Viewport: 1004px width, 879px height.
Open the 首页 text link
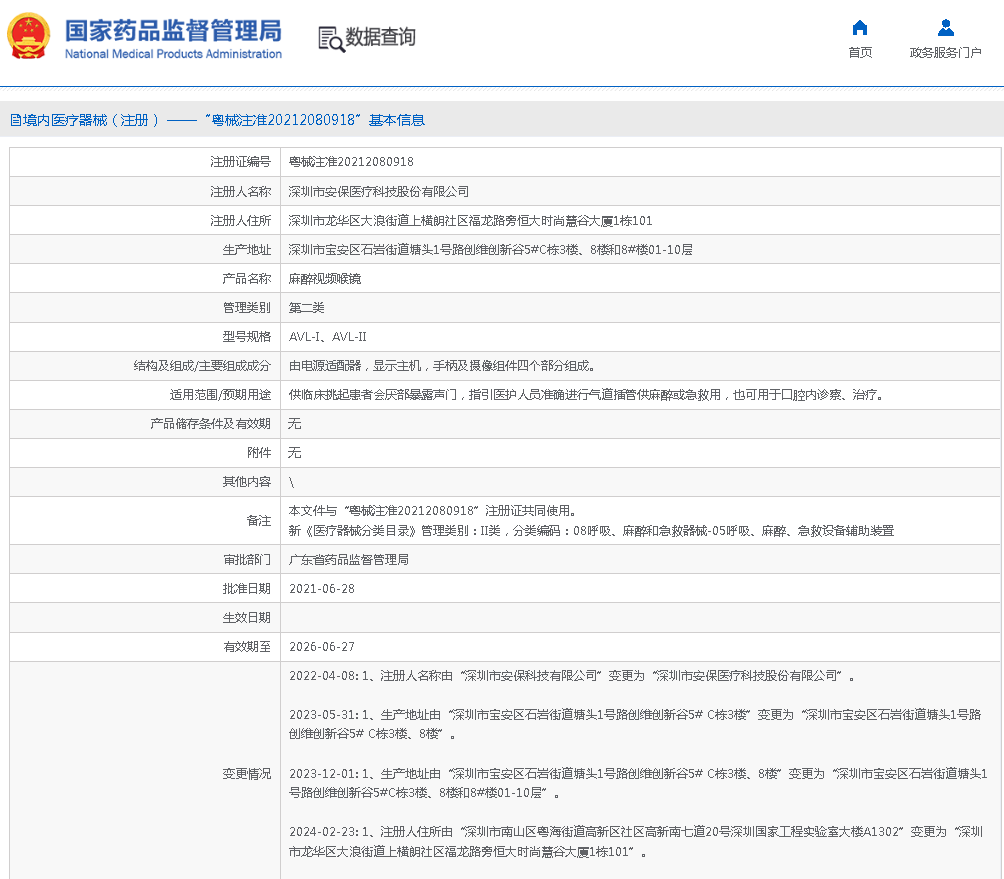(859, 53)
